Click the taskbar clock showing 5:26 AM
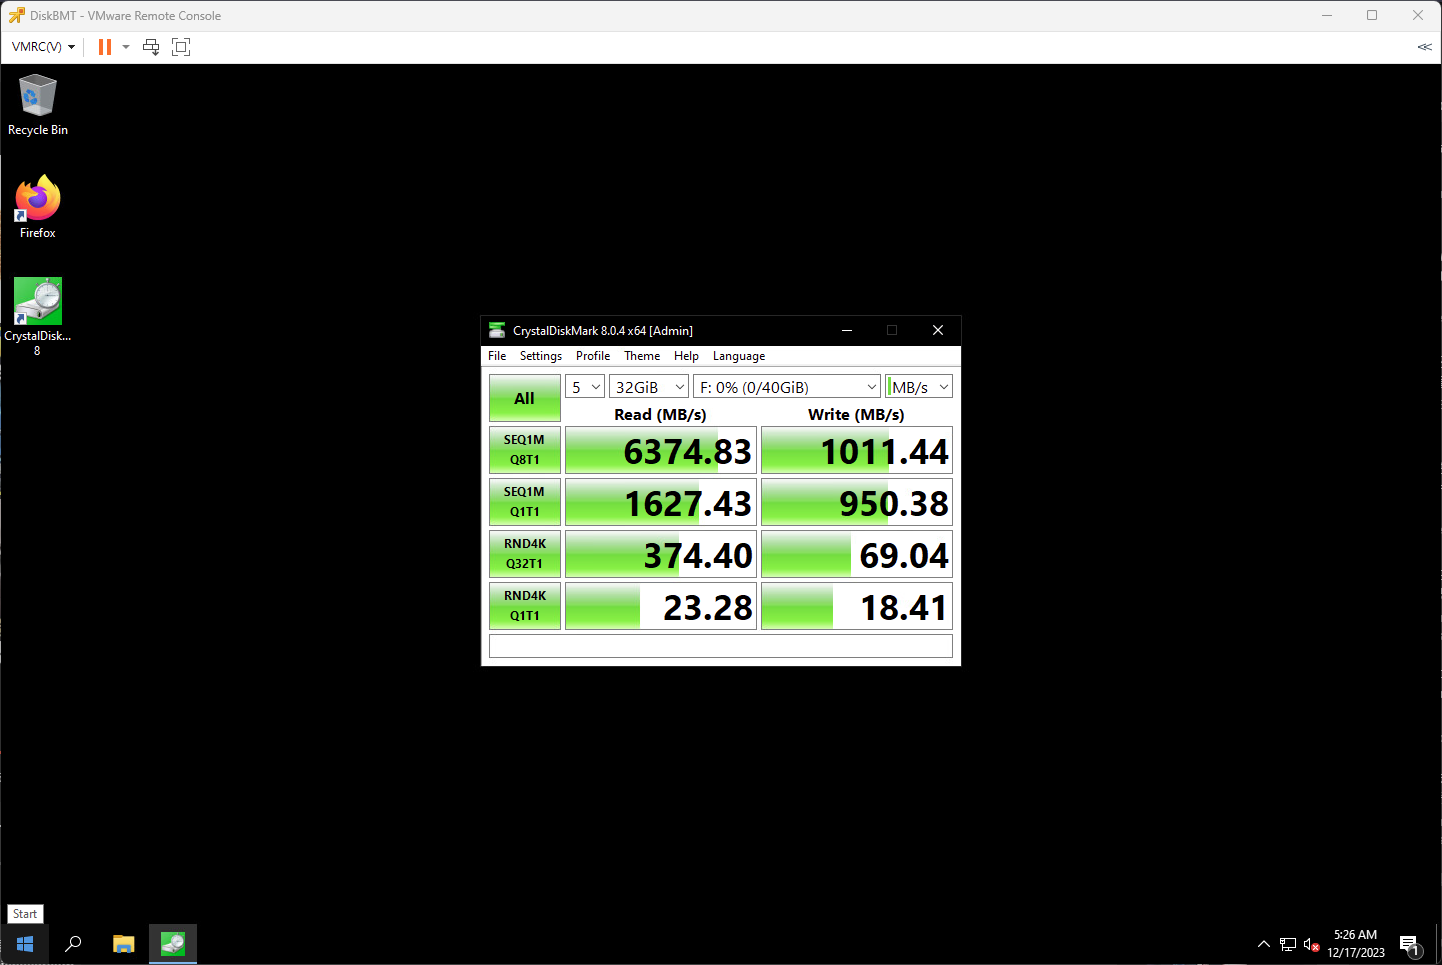The height and width of the screenshot is (965, 1442). [x=1356, y=944]
